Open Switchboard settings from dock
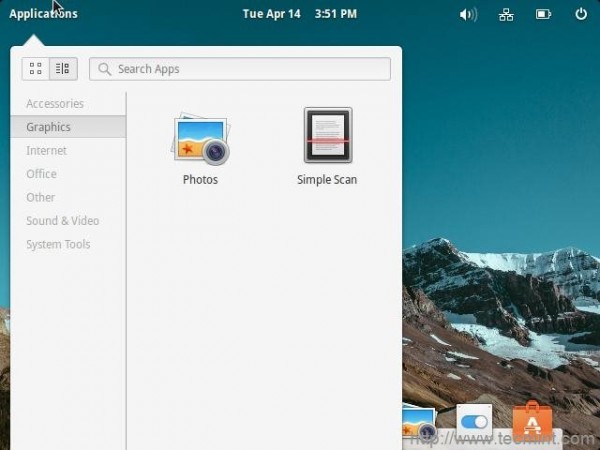600x450 pixels. coord(474,422)
